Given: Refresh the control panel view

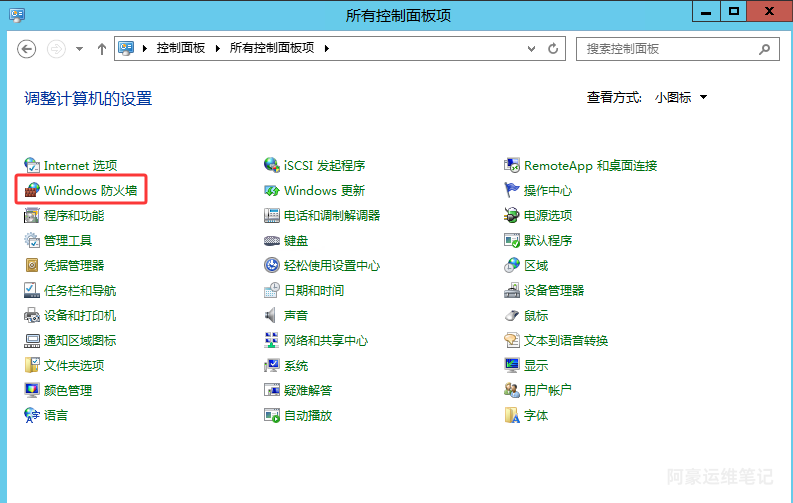Looking at the screenshot, I should click(553, 49).
